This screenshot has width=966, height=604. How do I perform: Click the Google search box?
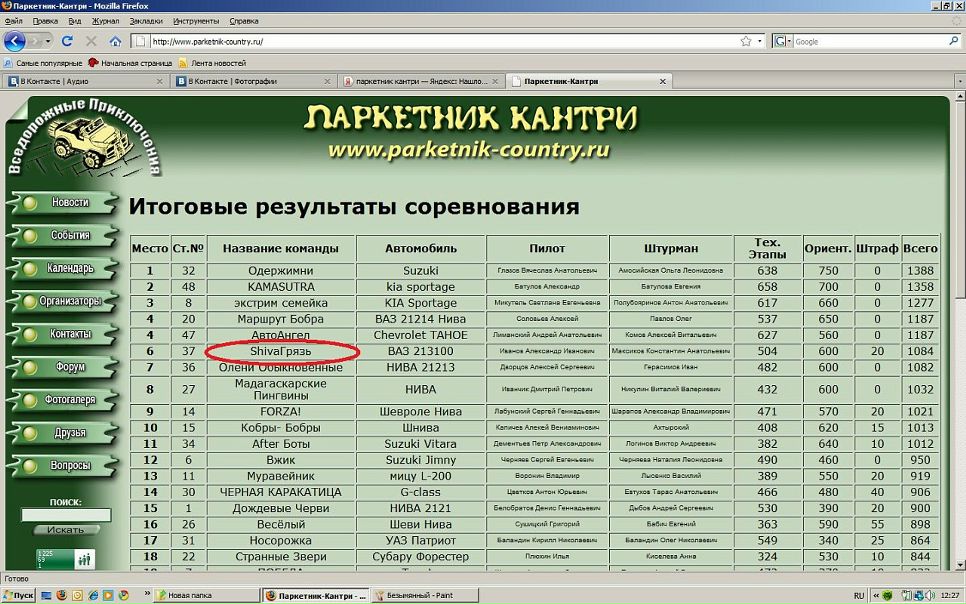coord(870,41)
